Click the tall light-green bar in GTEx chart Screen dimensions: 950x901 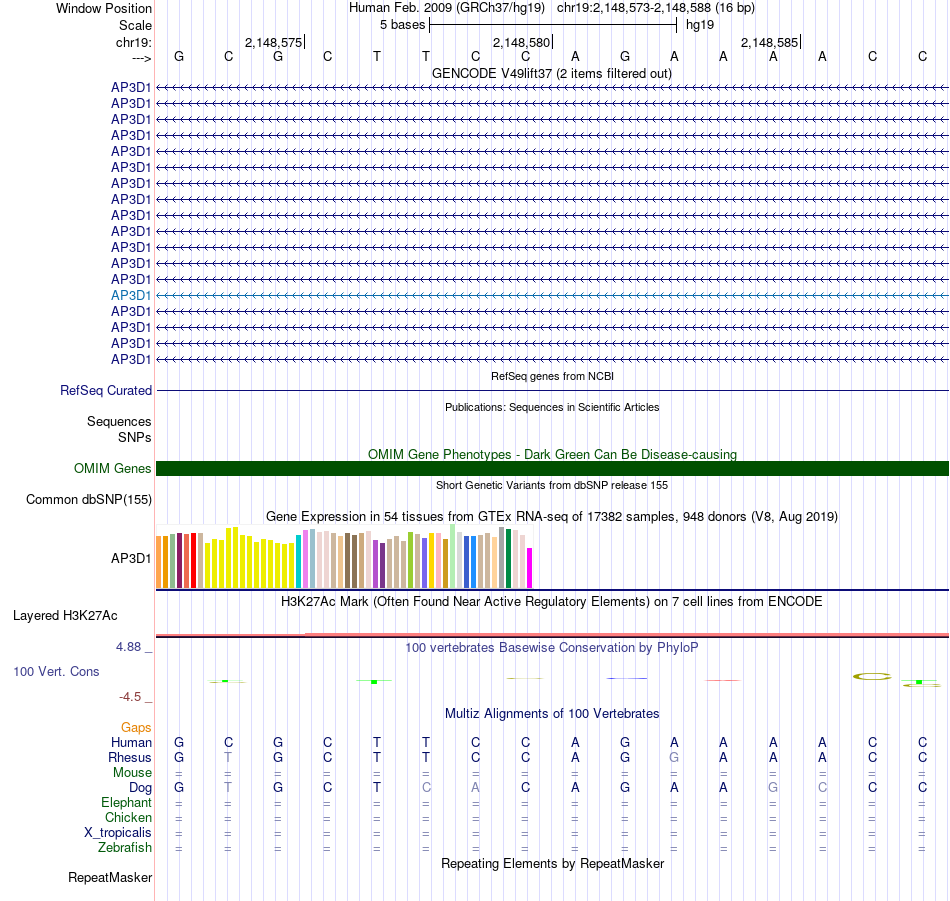pyautogui.click(x=453, y=556)
